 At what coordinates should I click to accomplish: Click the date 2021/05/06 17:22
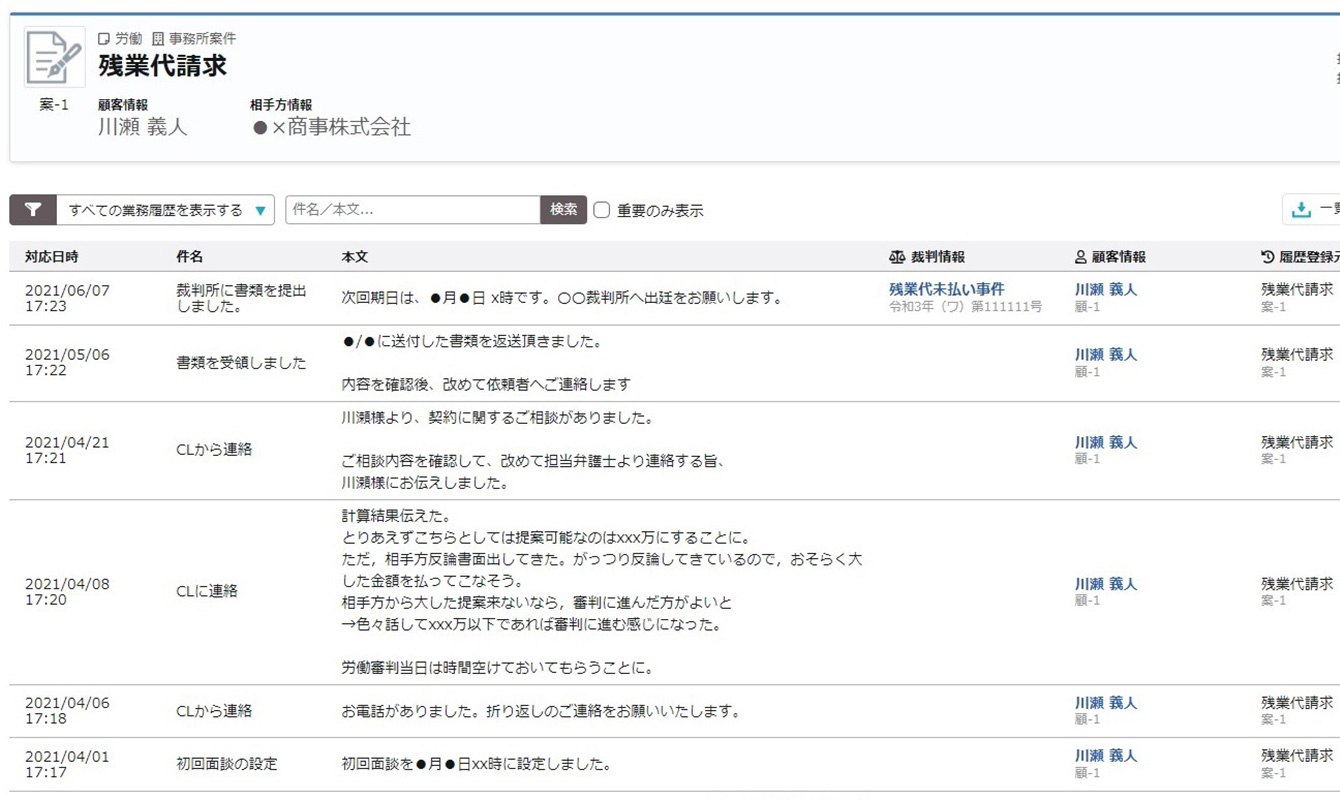click(67, 363)
